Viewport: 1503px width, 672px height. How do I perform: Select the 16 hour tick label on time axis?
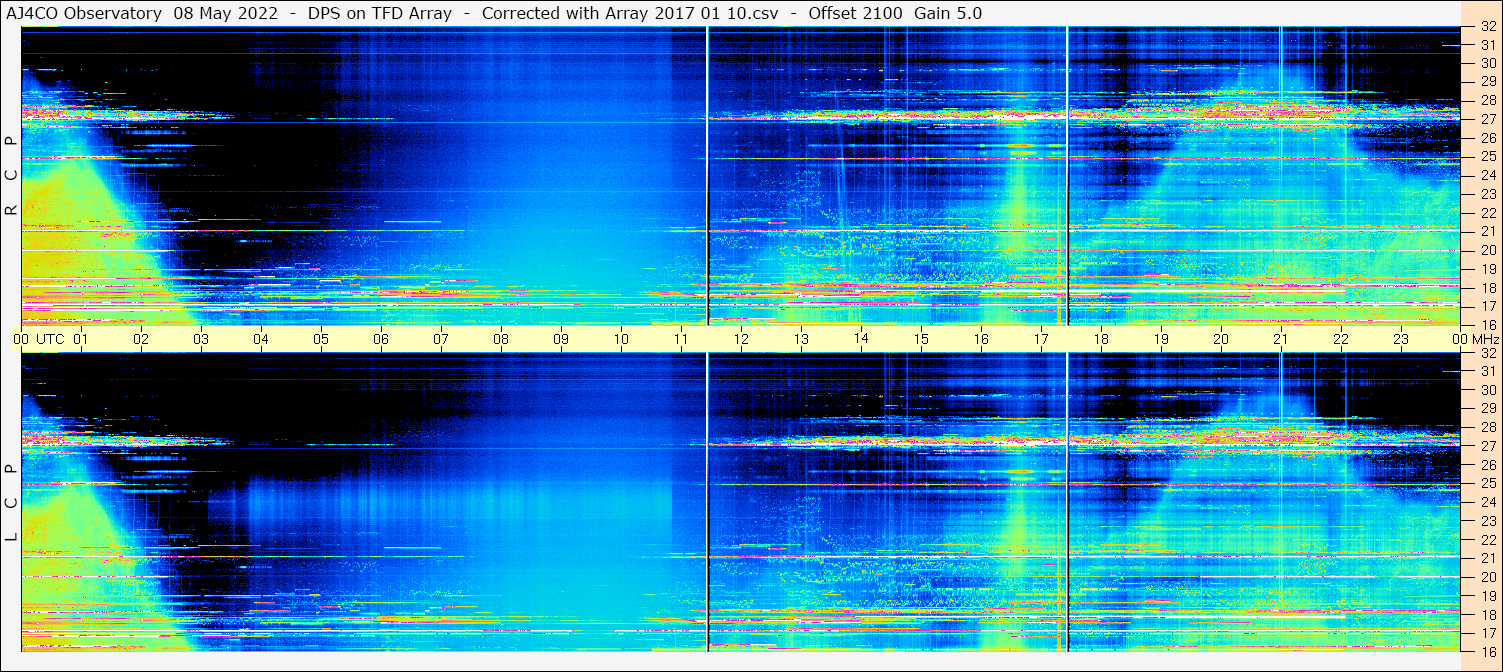tap(981, 339)
